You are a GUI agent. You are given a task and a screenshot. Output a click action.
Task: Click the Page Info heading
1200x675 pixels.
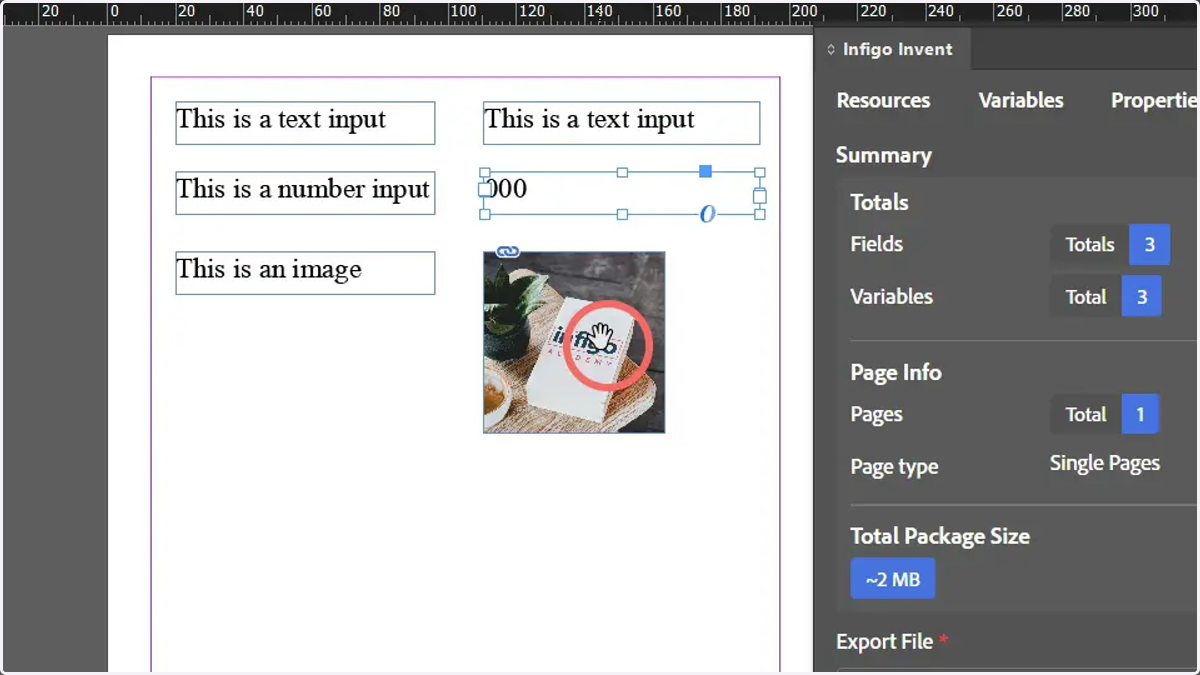(896, 372)
